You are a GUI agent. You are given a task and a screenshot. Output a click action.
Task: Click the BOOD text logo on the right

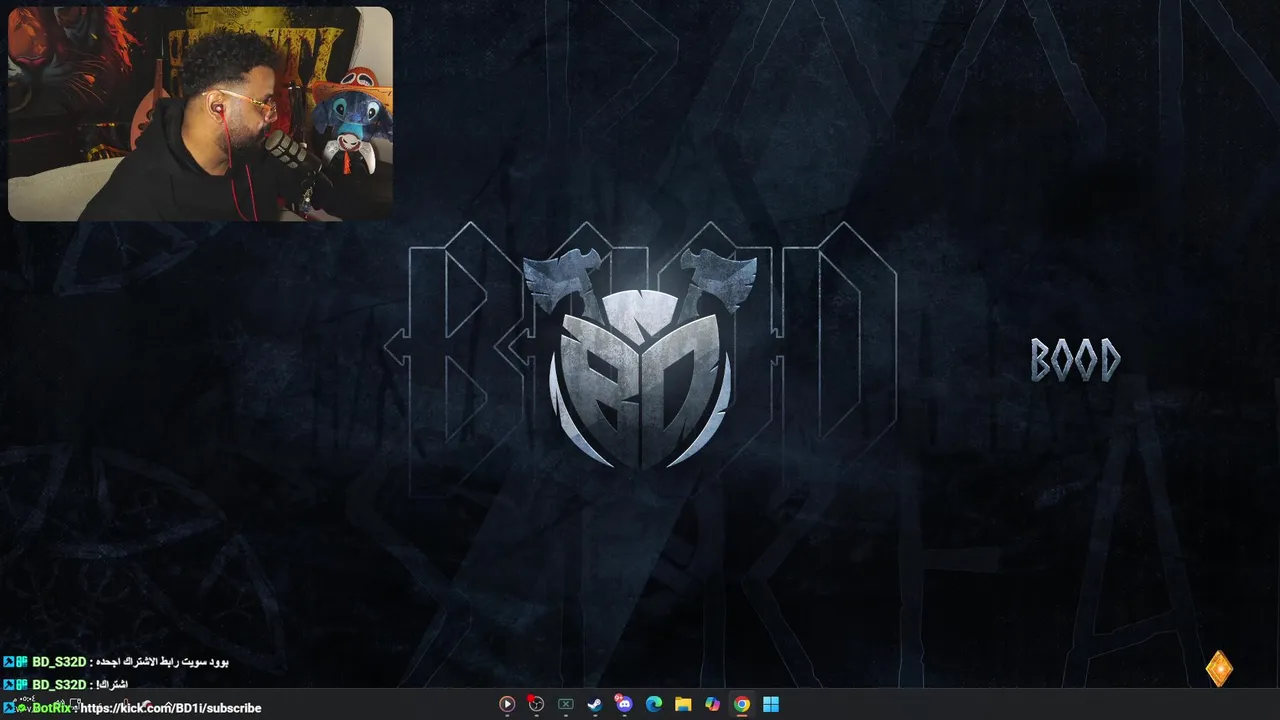click(x=1075, y=360)
